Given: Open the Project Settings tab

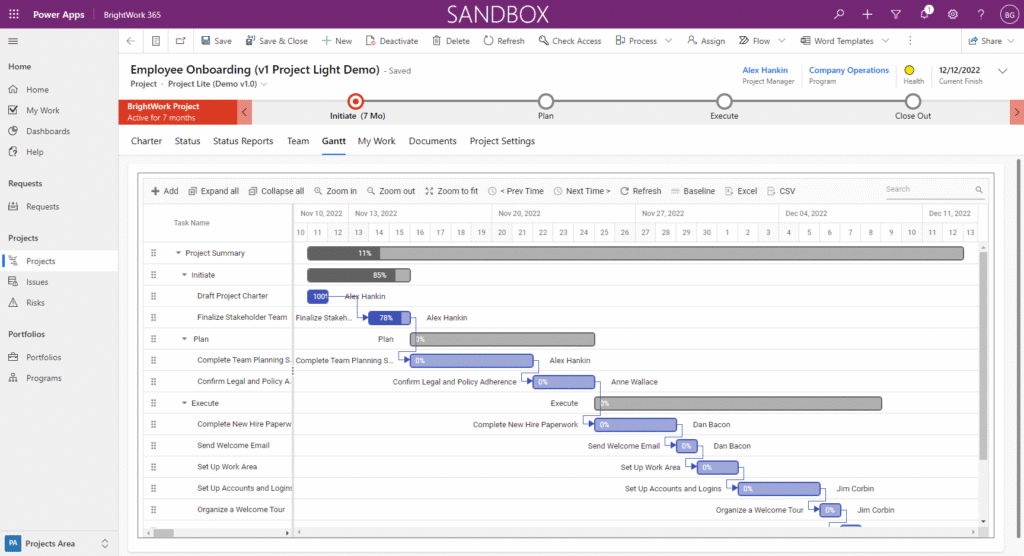Looking at the screenshot, I should coord(502,141).
